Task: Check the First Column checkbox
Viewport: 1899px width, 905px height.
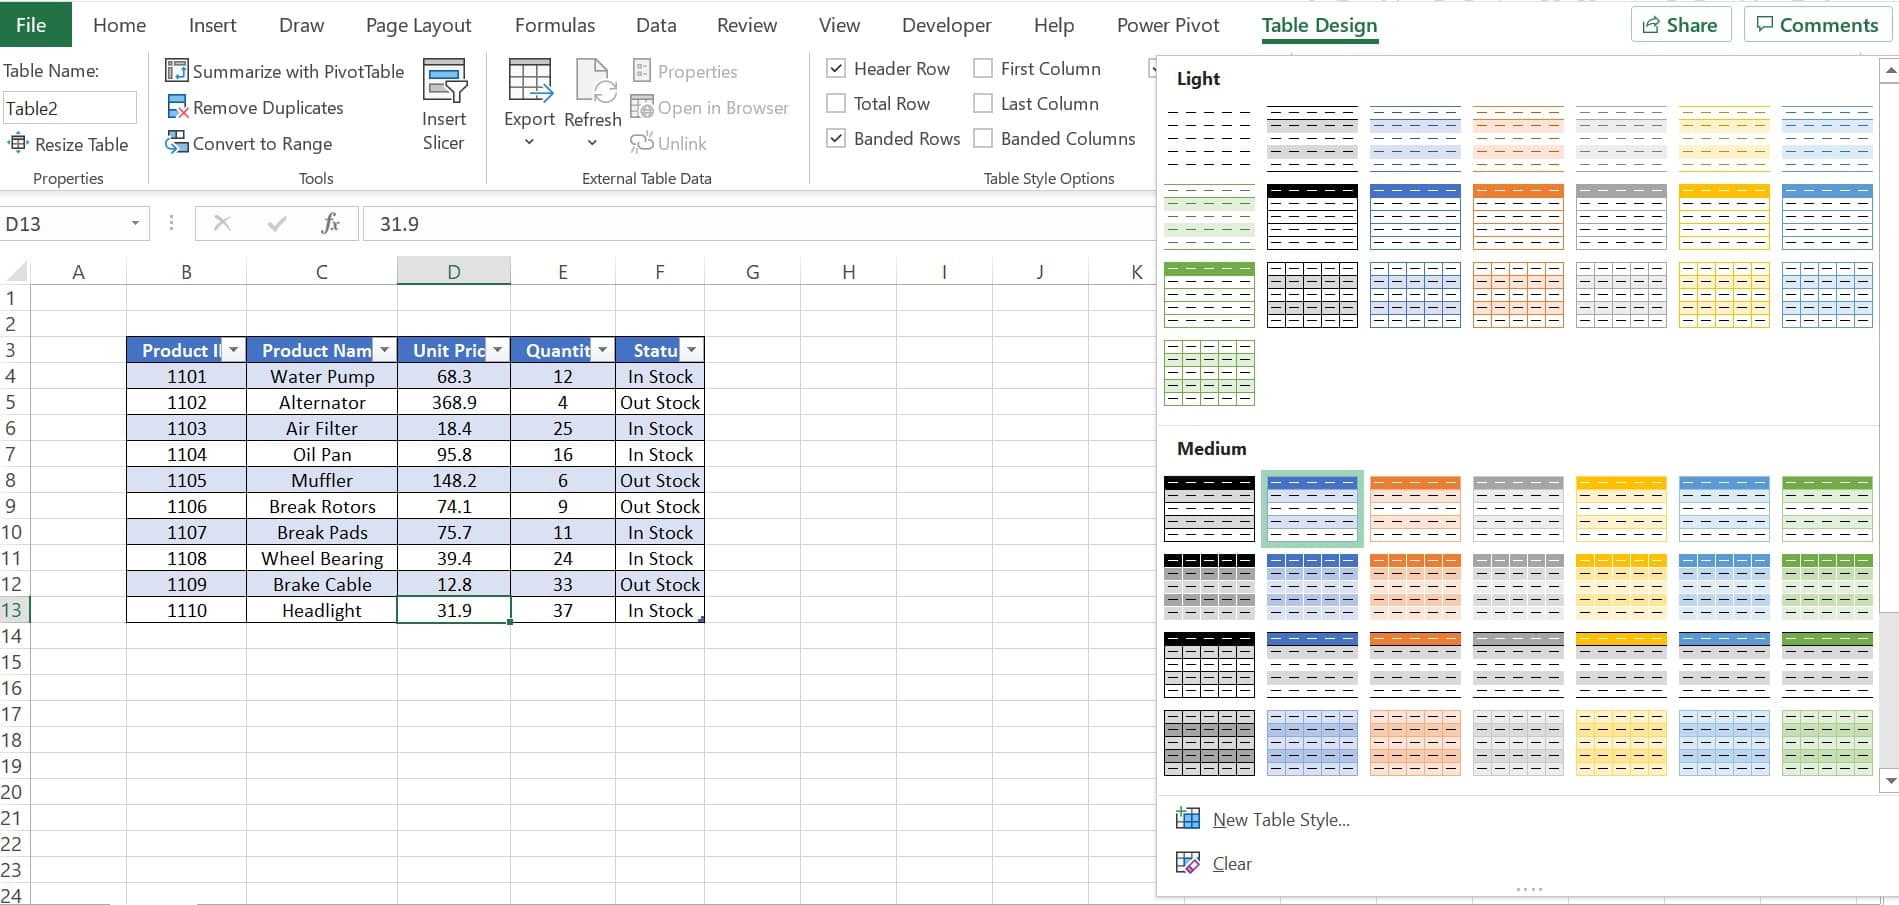Action: coord(983,68)
